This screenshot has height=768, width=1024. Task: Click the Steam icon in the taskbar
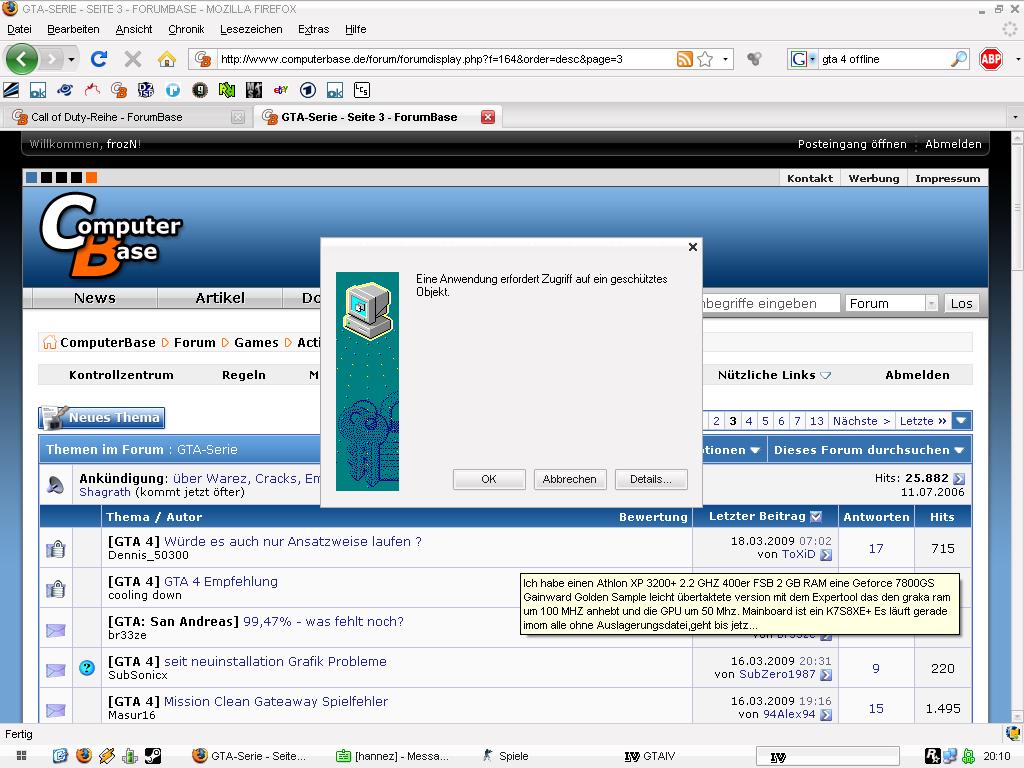[153, 756]
